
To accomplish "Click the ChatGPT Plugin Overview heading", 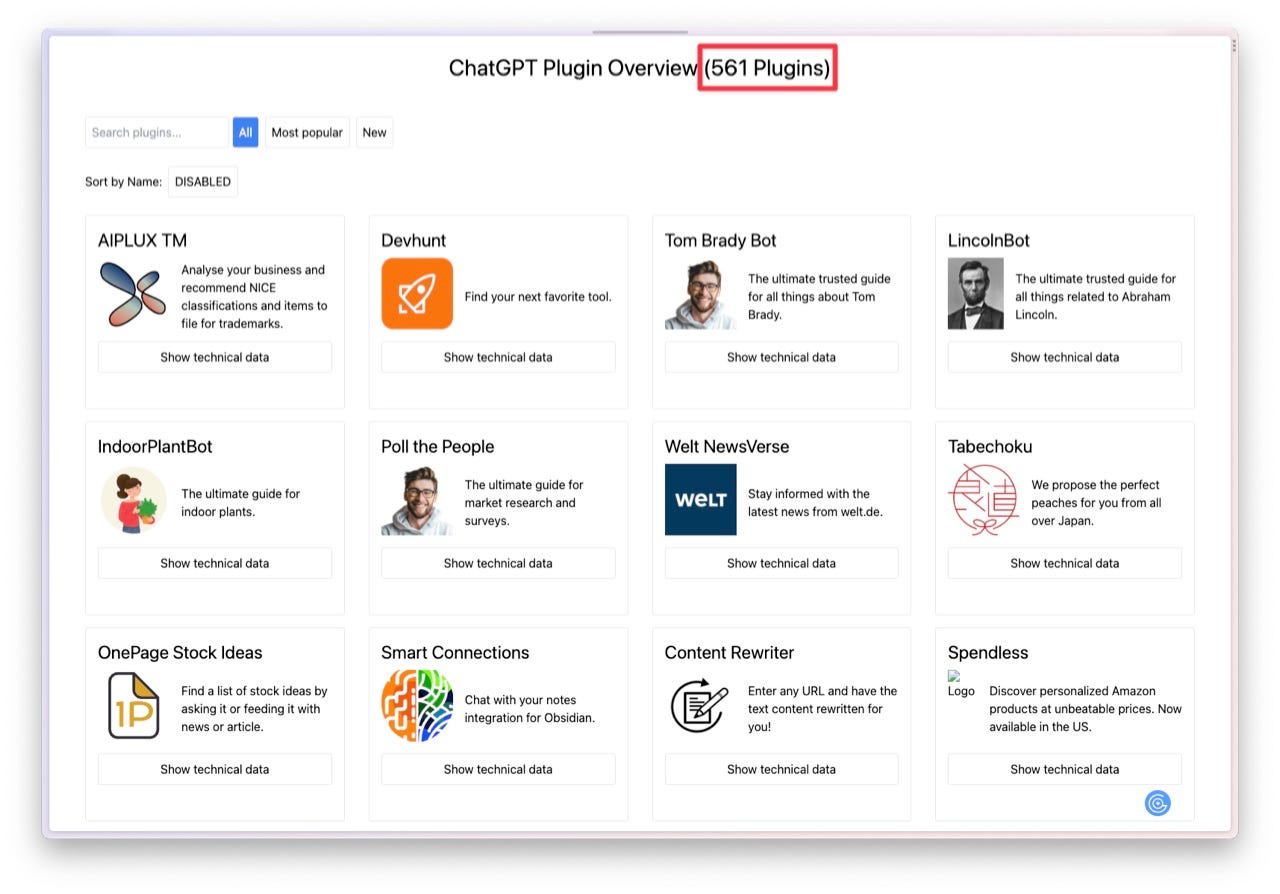I will click(x=573, y=68).
